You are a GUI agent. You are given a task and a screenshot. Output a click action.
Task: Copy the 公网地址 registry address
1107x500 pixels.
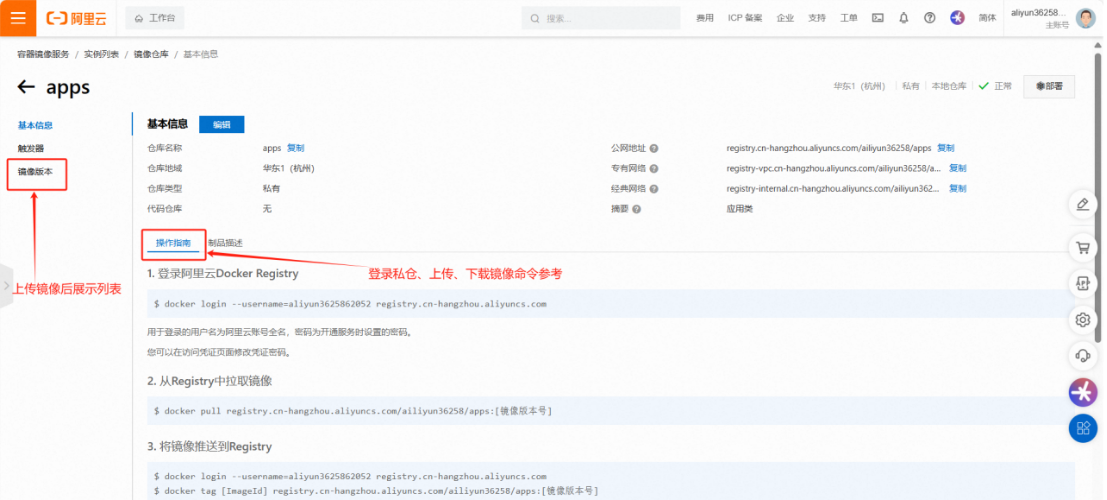point(945,148)
